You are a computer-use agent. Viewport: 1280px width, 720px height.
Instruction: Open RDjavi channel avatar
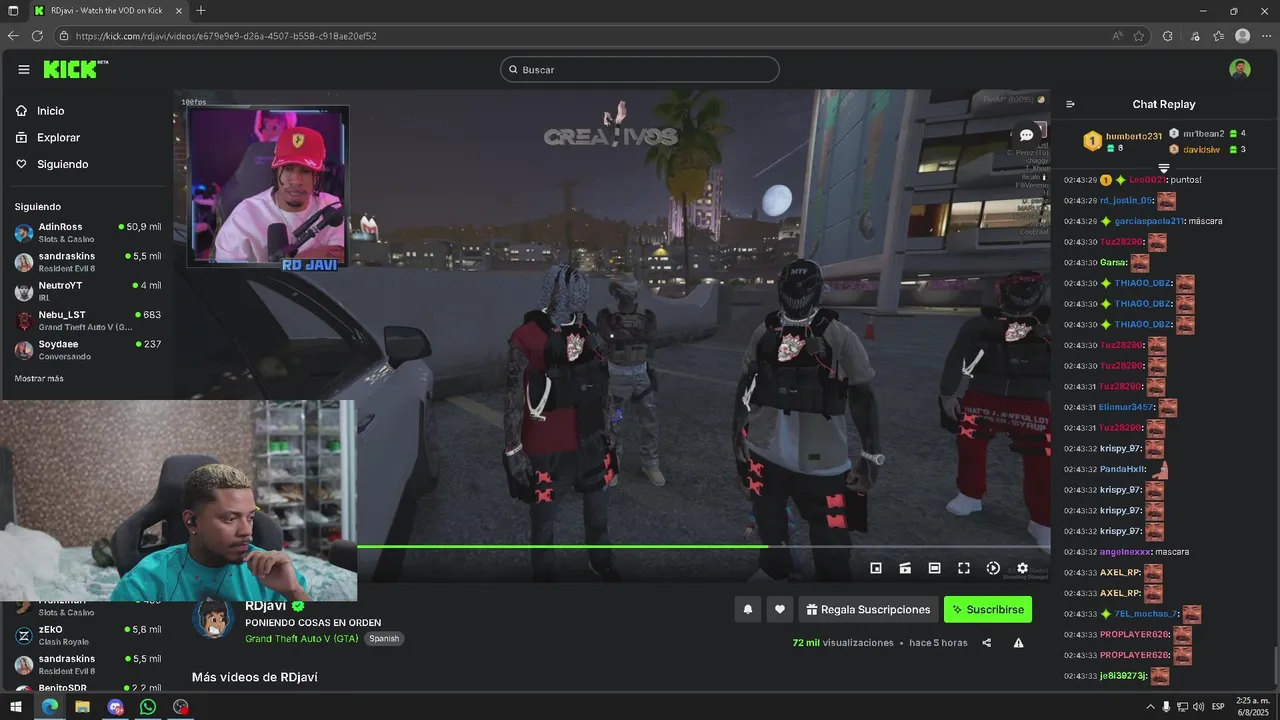(213, 619)
